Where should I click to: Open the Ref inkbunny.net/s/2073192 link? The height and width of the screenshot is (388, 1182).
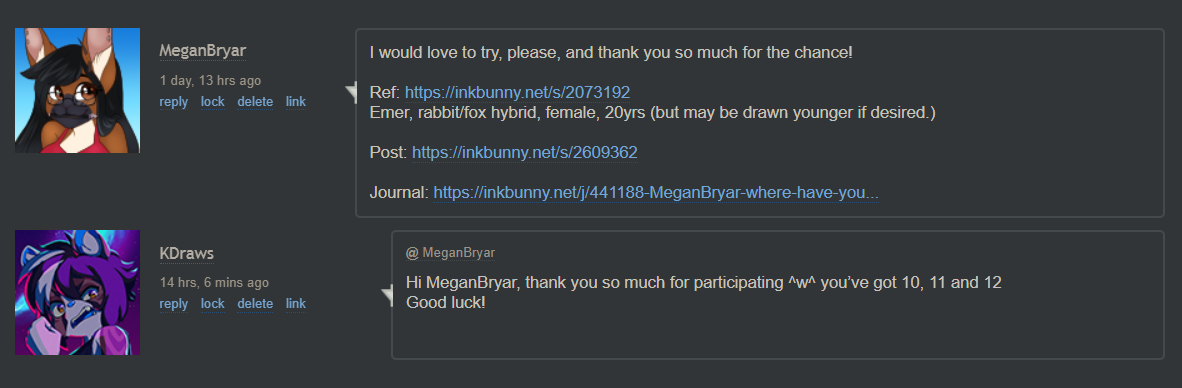(517, 93)
